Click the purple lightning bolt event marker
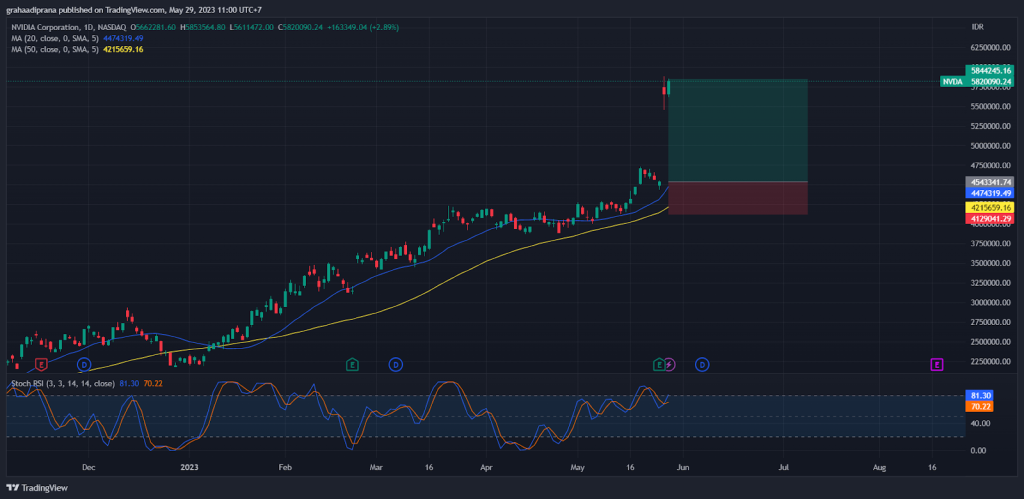 click(x=669, y=364)
